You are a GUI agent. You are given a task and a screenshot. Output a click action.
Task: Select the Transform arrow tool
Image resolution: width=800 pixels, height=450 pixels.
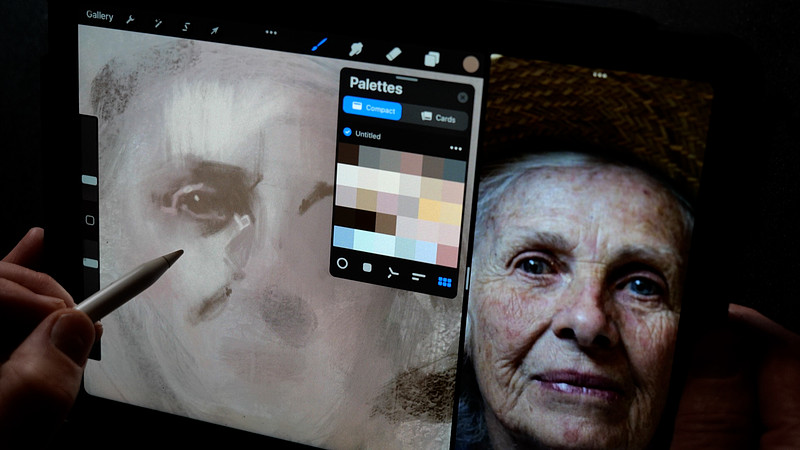(214, 28)
